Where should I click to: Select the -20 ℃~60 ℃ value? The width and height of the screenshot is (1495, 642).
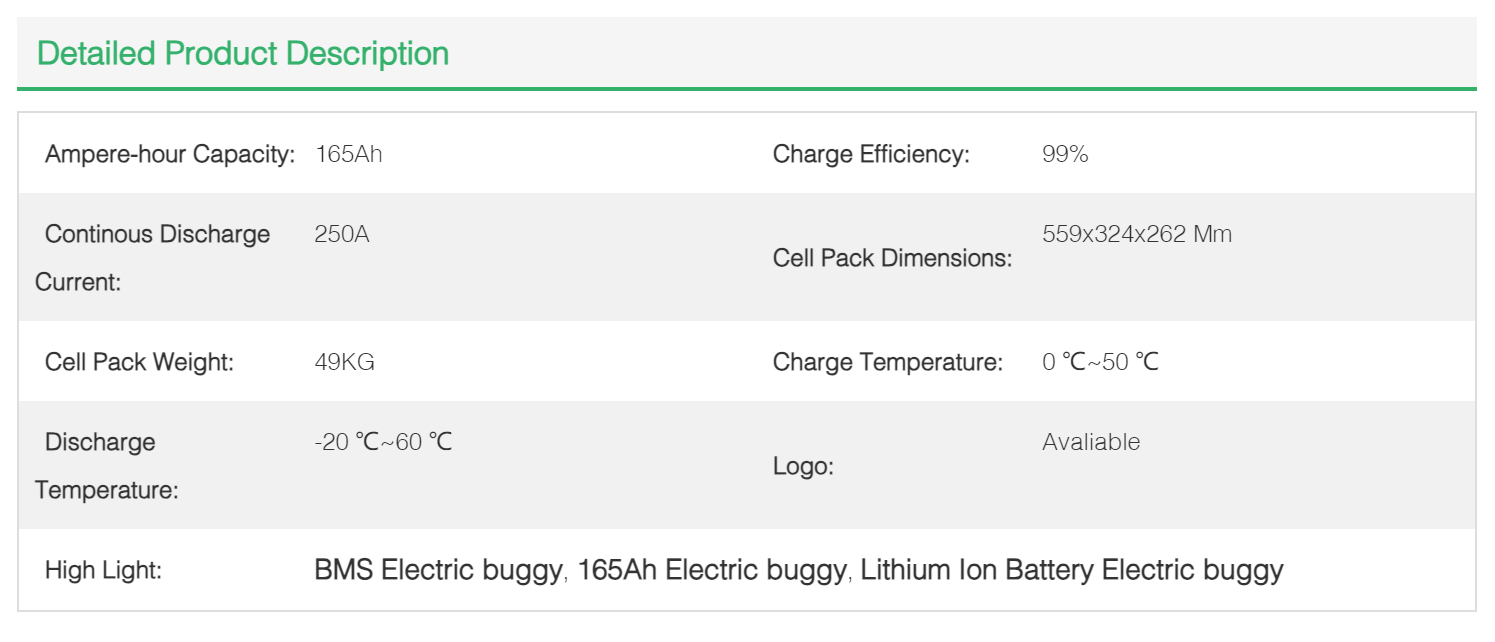tap(383, 442)
